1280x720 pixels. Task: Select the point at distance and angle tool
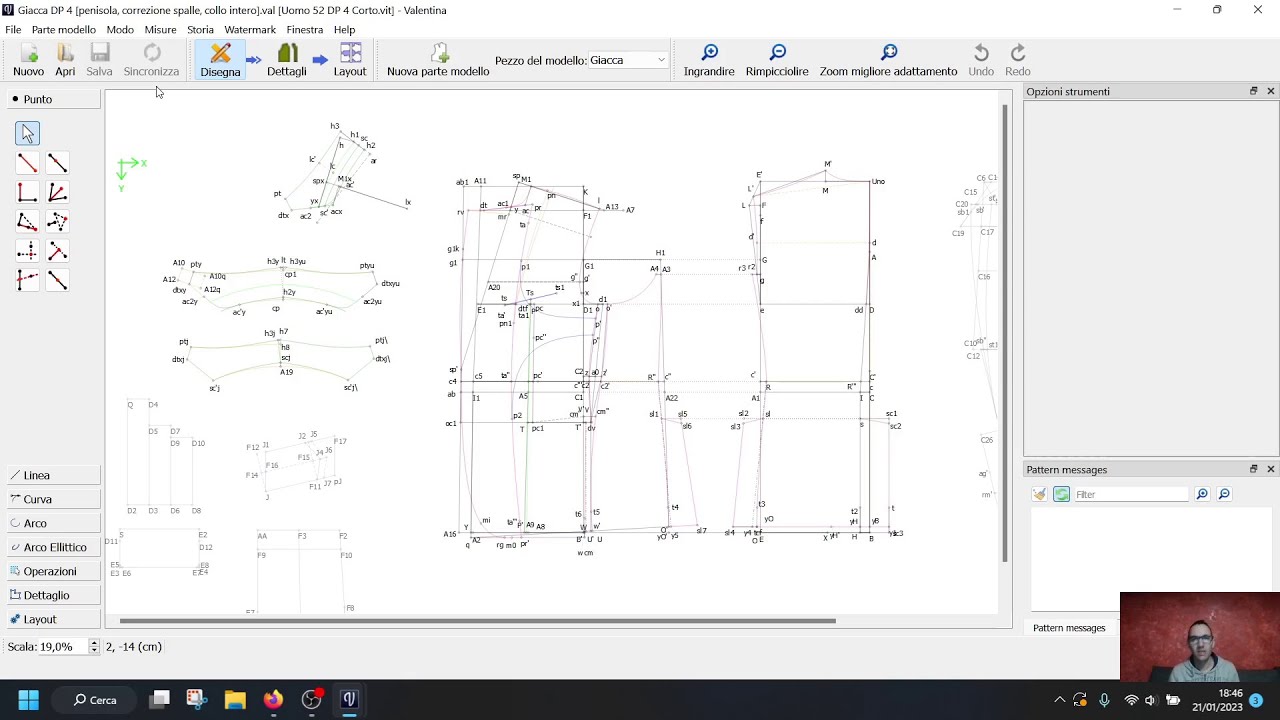tap(27, 163)
